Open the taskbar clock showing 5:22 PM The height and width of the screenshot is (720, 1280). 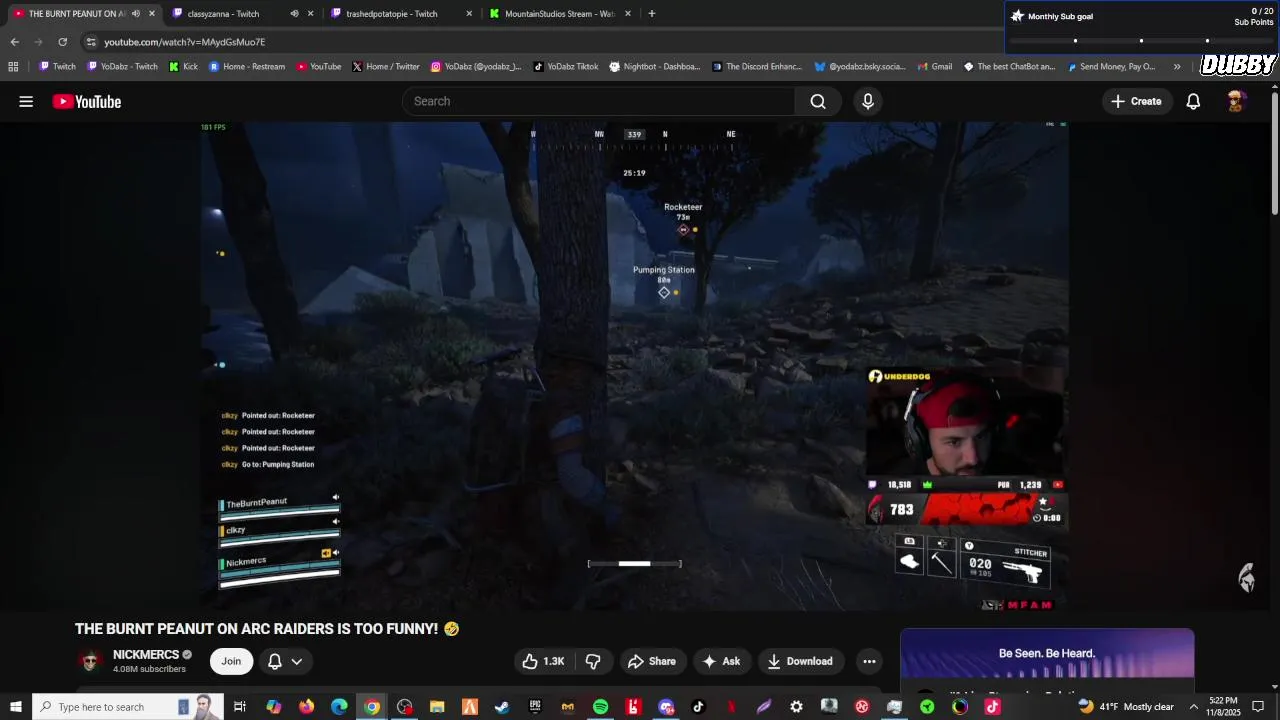point(1223,707)
